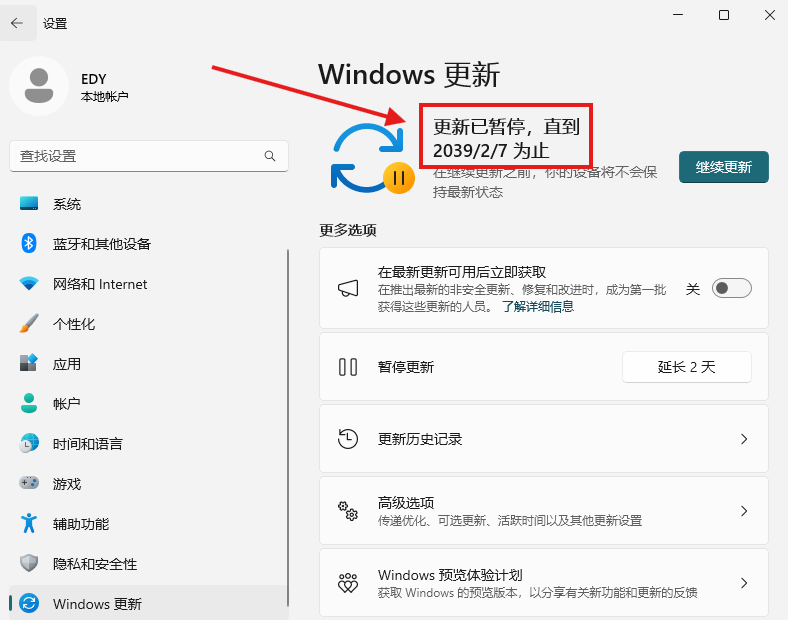Click the pause bars icon beside 暂停更新

[348, 367]
